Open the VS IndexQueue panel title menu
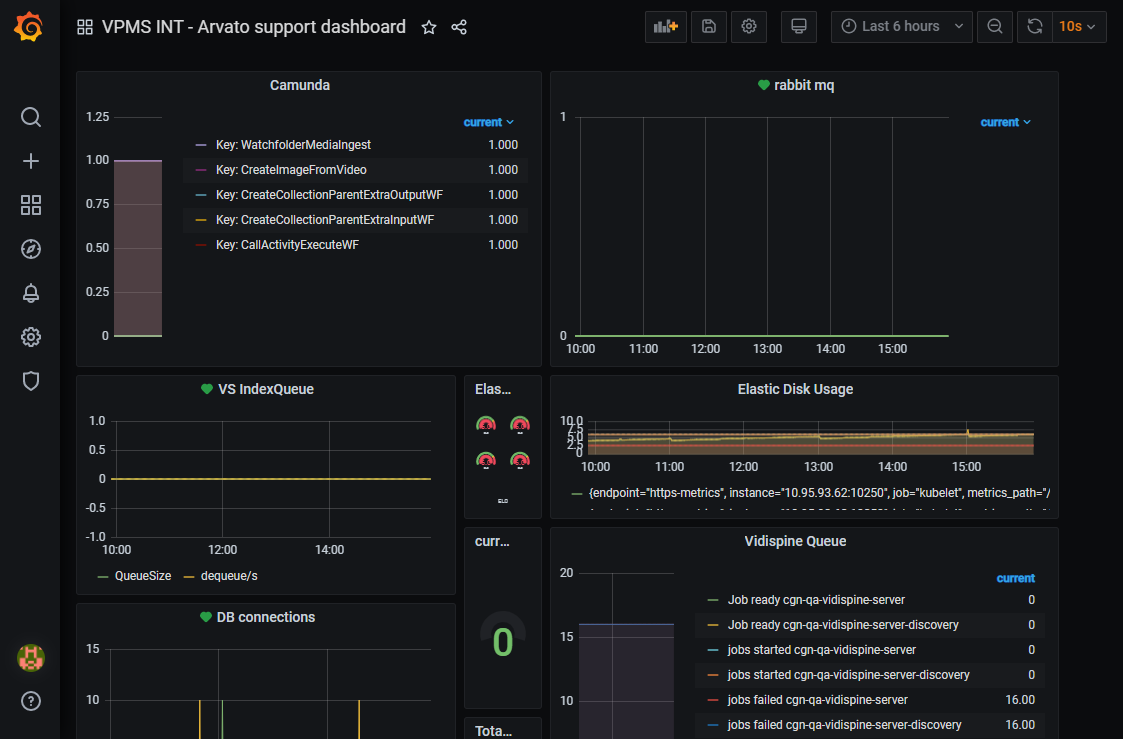The image size is (1123, 739). pyautogui.click(x=266, y=389)
